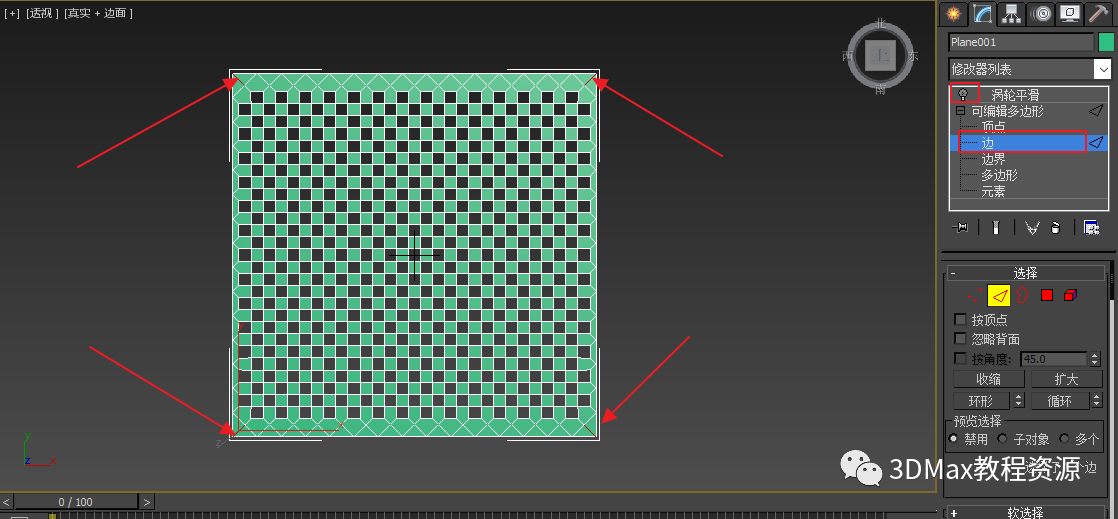Select the 多边形 sub-object level
Image resolution: width=1118 pixels, height=519 pixels.
[1000, 175]
